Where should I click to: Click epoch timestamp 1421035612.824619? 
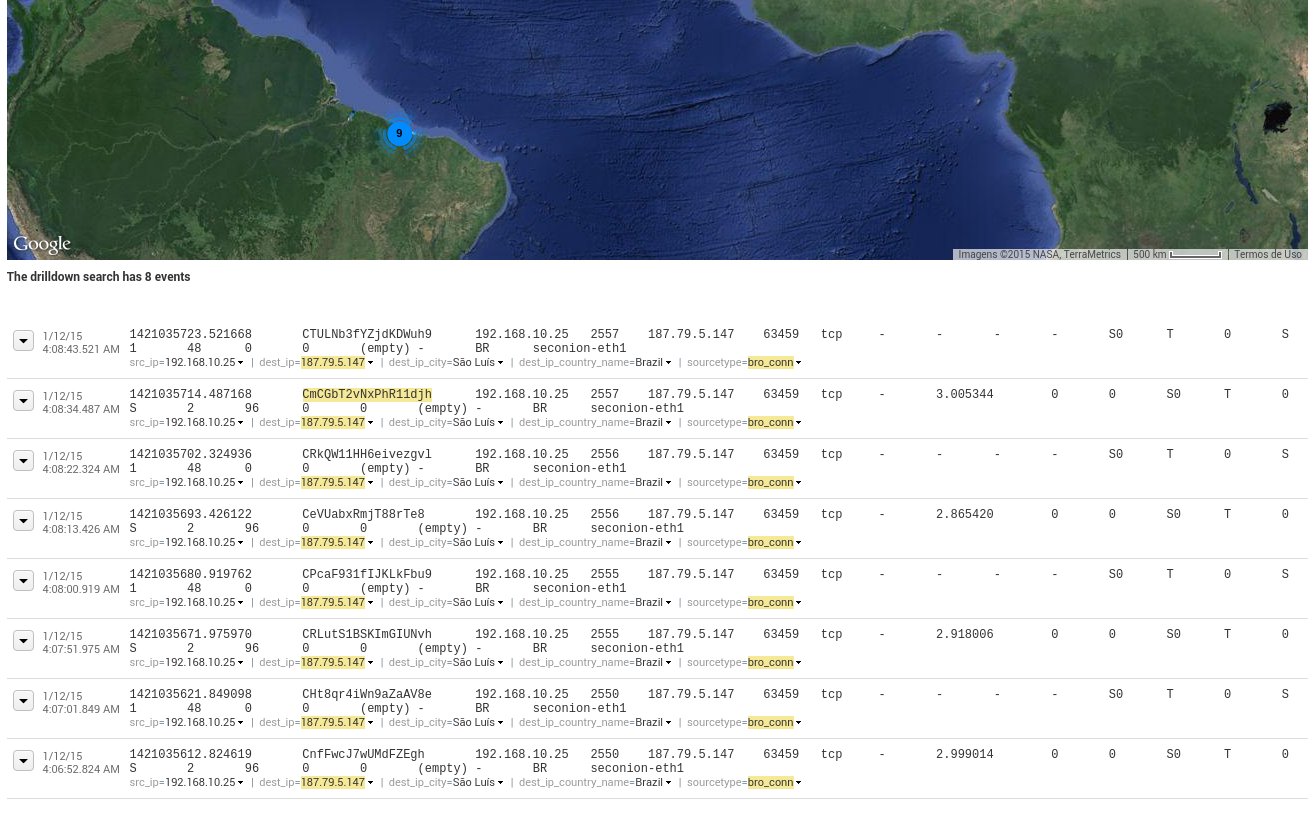click(190, 754)
